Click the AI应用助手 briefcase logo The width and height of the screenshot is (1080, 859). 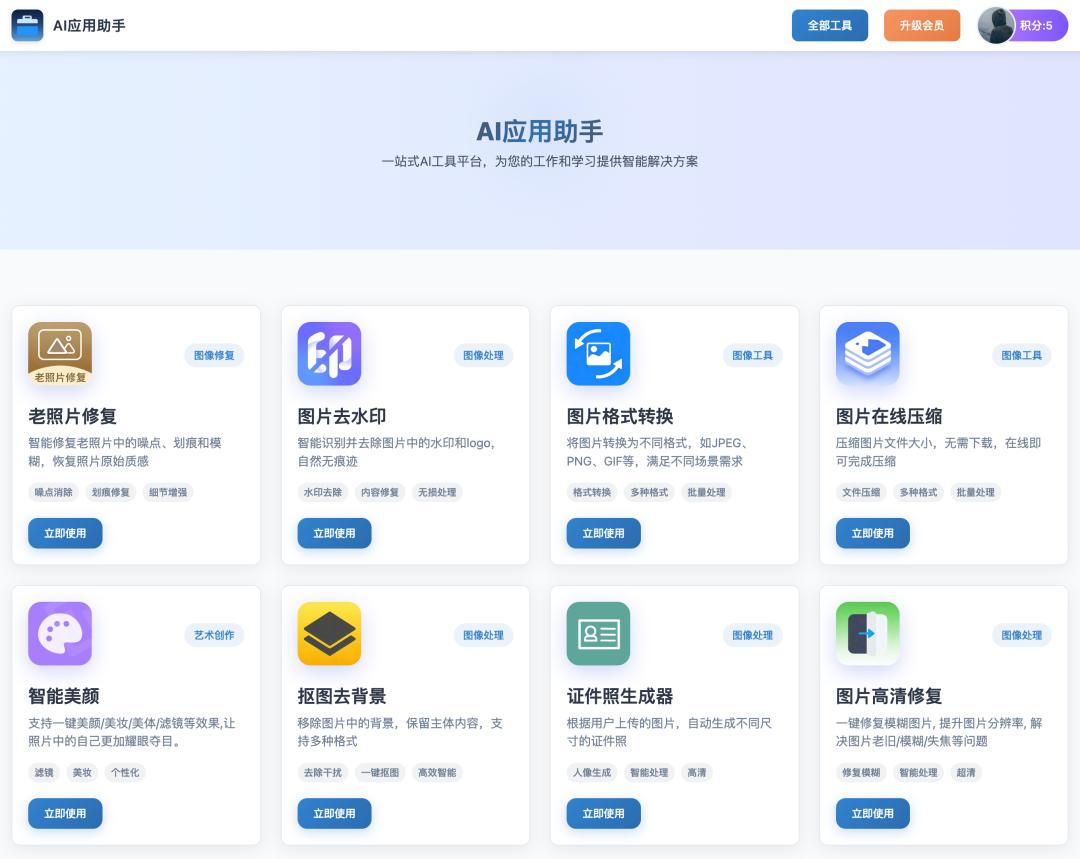click(x=27, y=25)
